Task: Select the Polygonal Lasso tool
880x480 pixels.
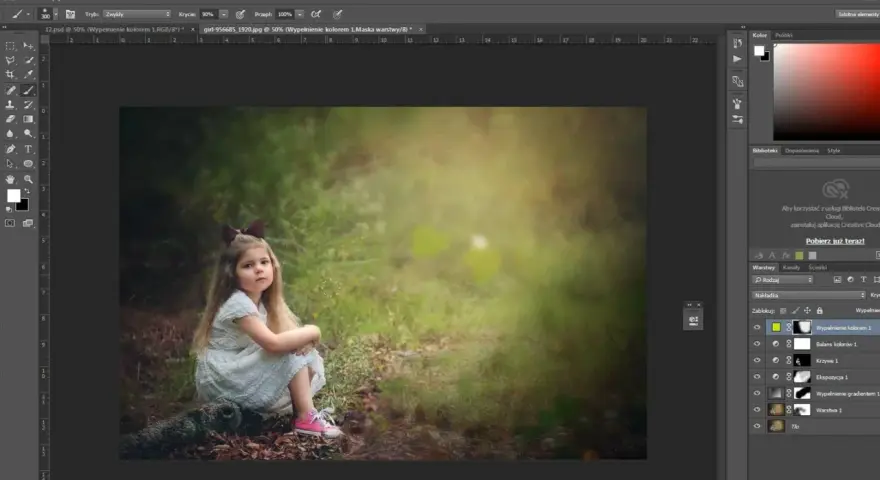Action: (x=10, y=60)
